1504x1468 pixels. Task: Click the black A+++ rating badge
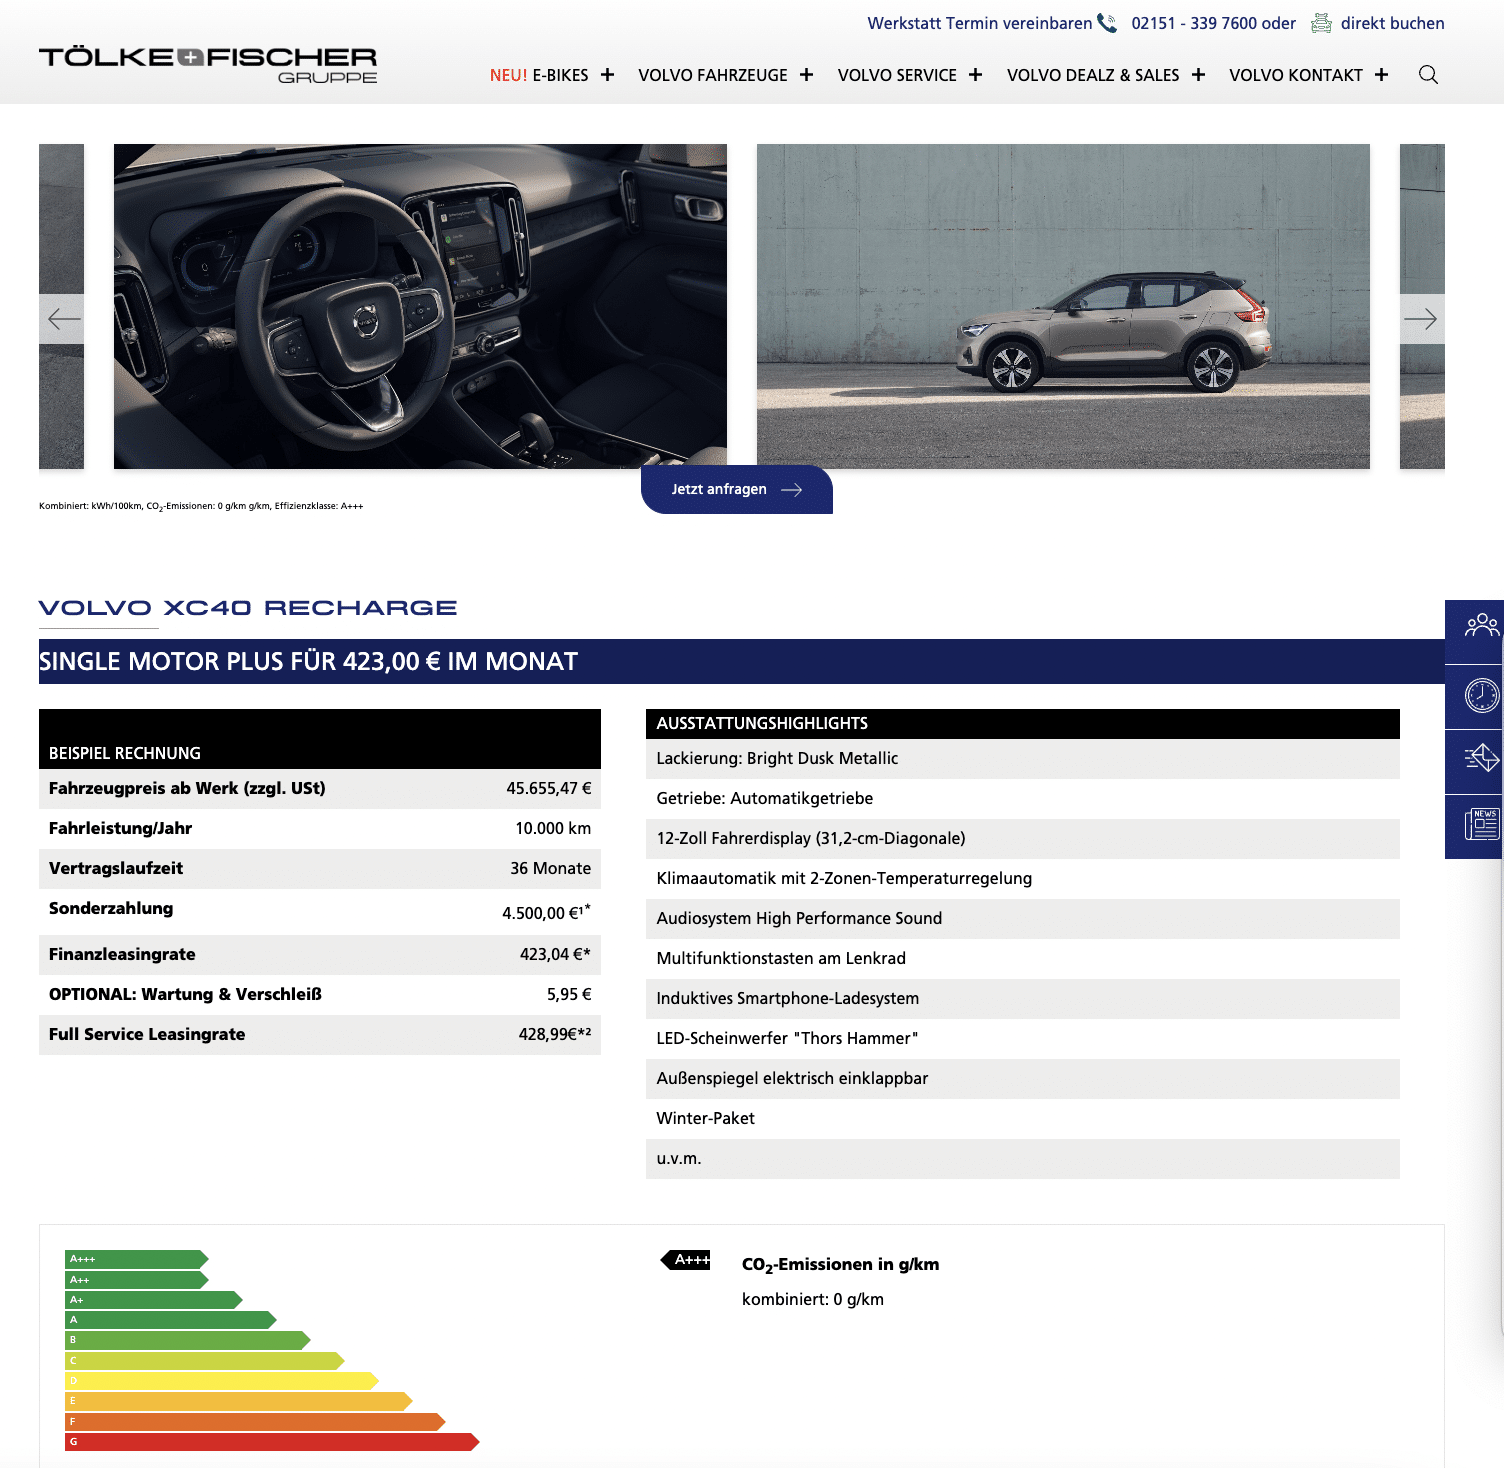coord(686,1260)
